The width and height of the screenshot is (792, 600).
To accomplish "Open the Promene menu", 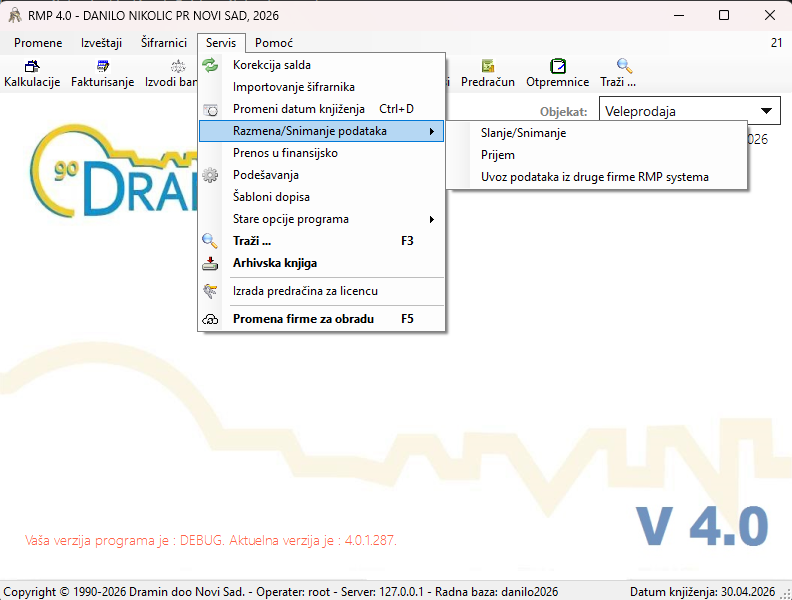I will point(38,43).
